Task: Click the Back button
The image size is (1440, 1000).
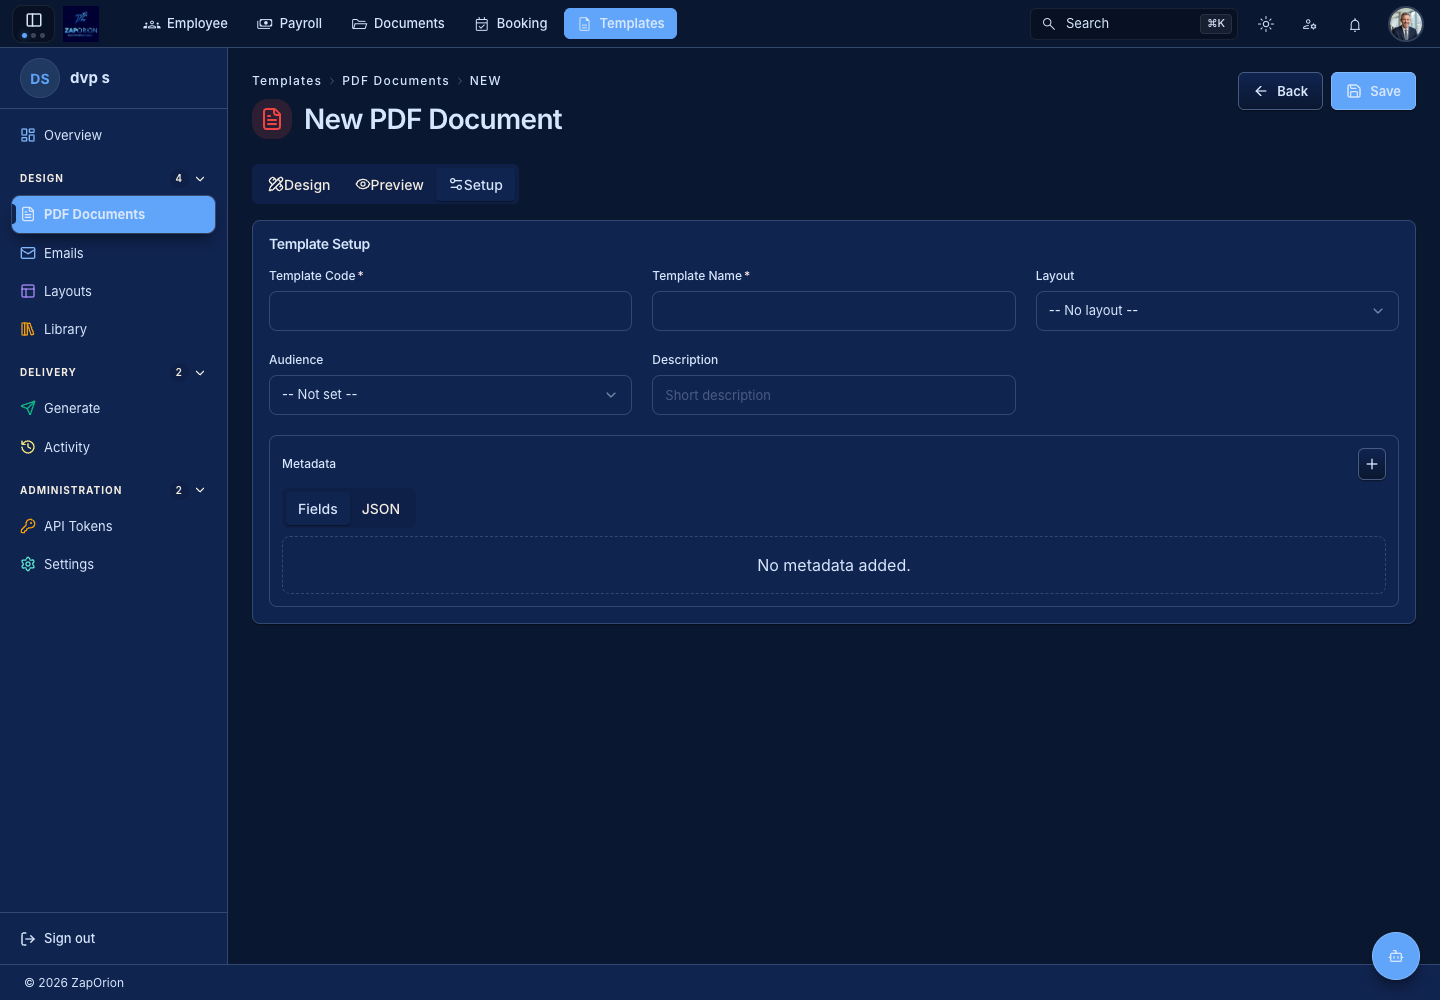Action: 1280,91
